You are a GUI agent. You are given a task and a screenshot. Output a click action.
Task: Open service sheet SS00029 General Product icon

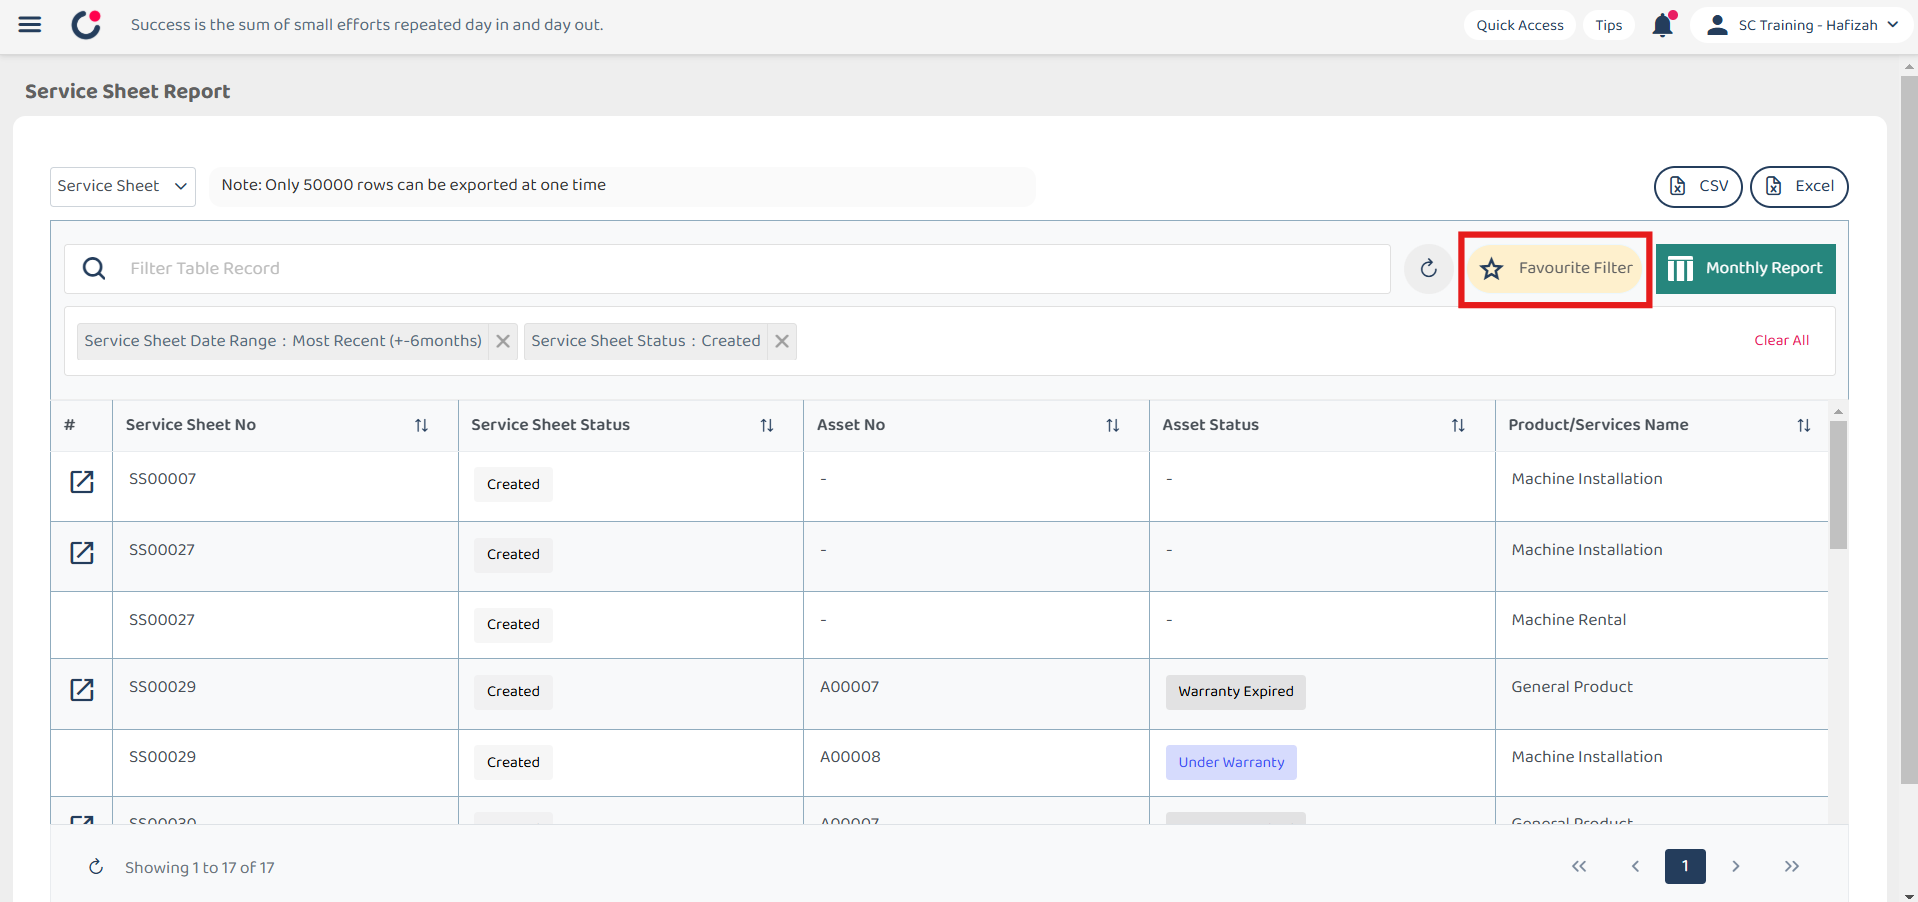pos(82,689)
